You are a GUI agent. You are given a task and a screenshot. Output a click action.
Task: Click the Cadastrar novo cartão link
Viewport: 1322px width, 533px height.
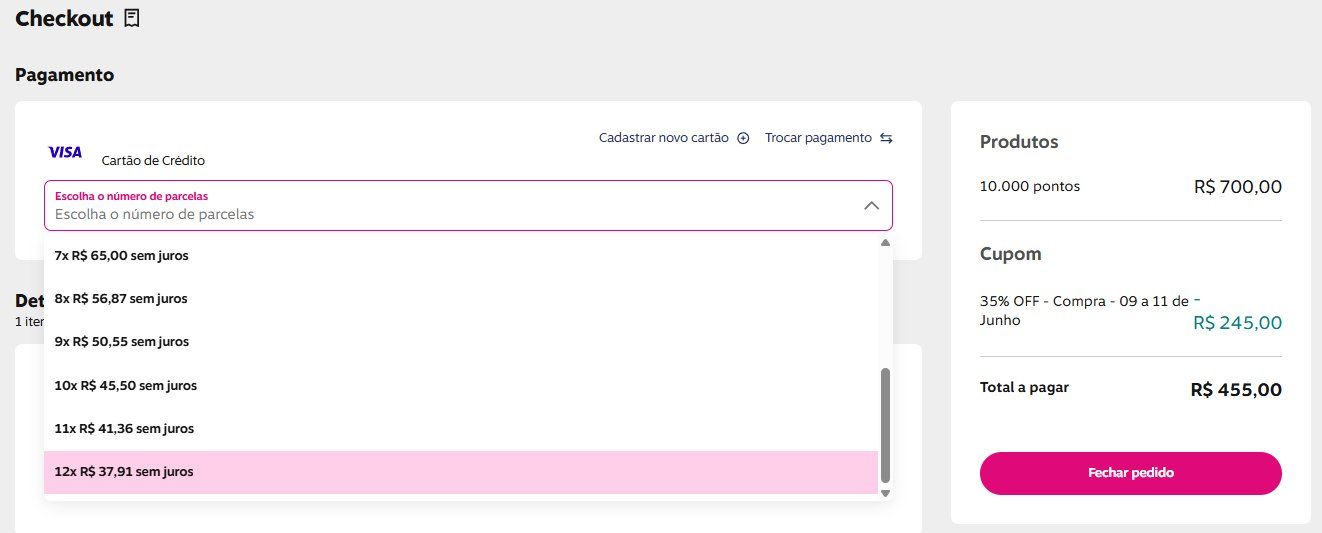coord(664,138)
